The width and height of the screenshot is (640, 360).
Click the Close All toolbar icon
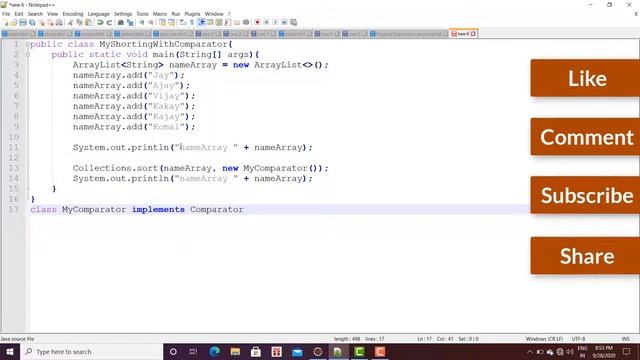tap(50, 22)
